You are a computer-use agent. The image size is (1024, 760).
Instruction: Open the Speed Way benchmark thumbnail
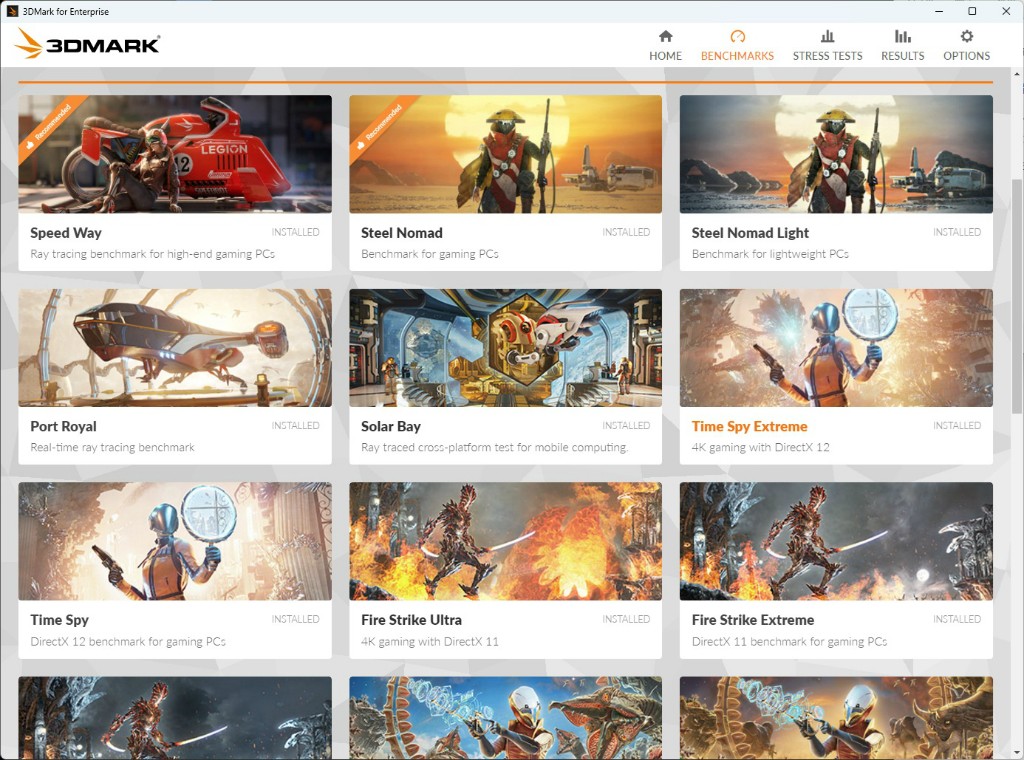(175, 154)
